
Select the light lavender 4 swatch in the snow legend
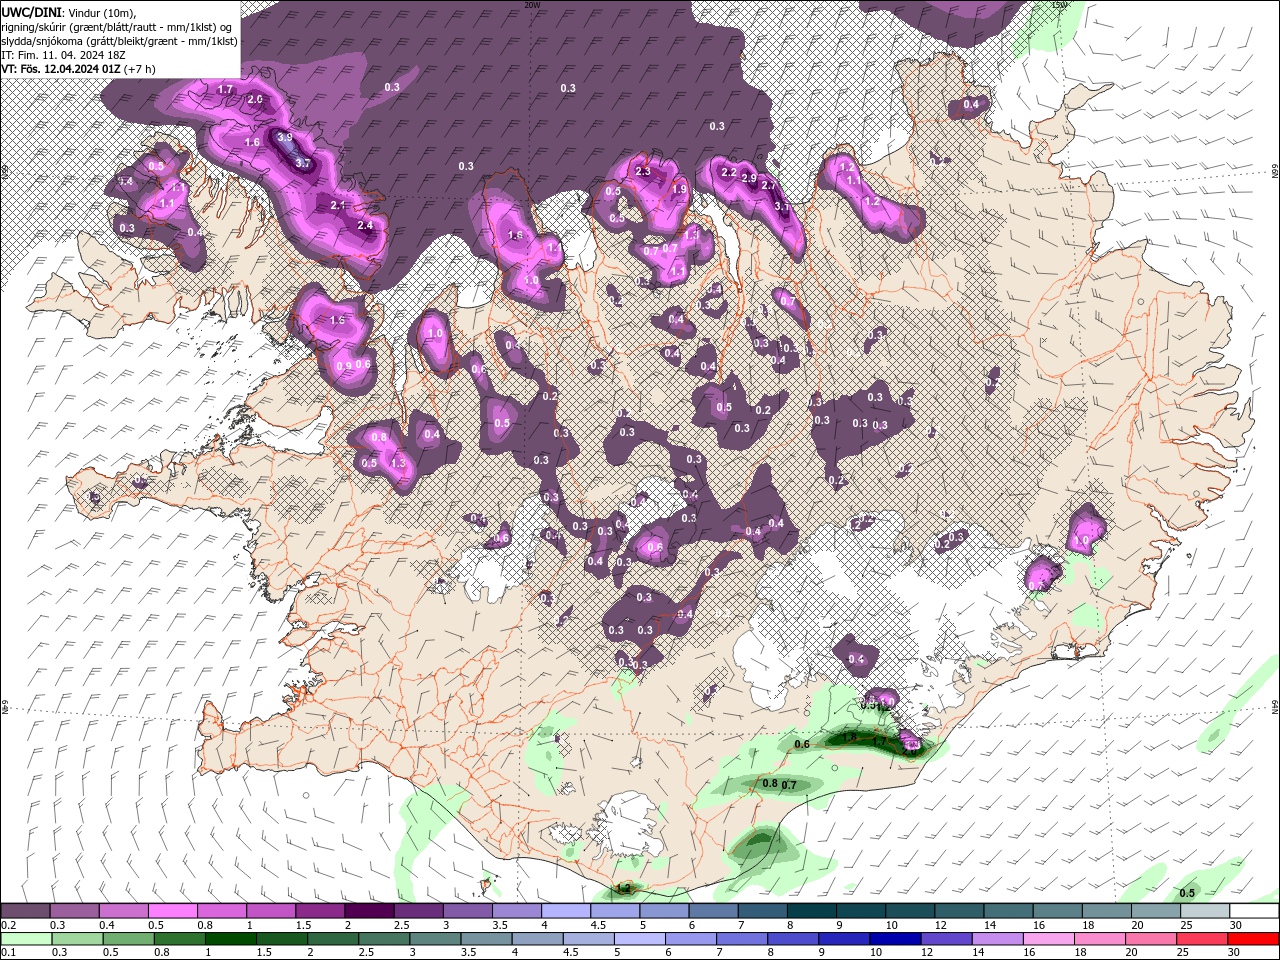click(565, 911)
